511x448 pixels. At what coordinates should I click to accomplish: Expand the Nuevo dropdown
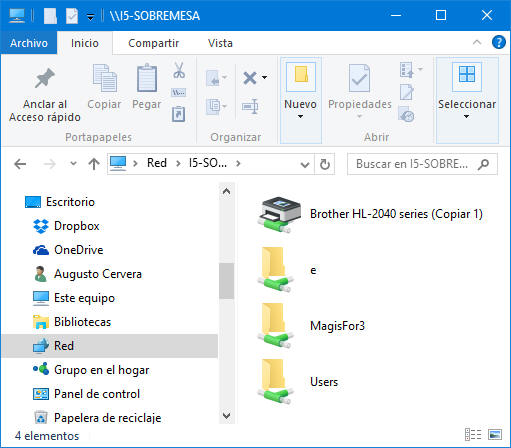[x=300, y=116]
